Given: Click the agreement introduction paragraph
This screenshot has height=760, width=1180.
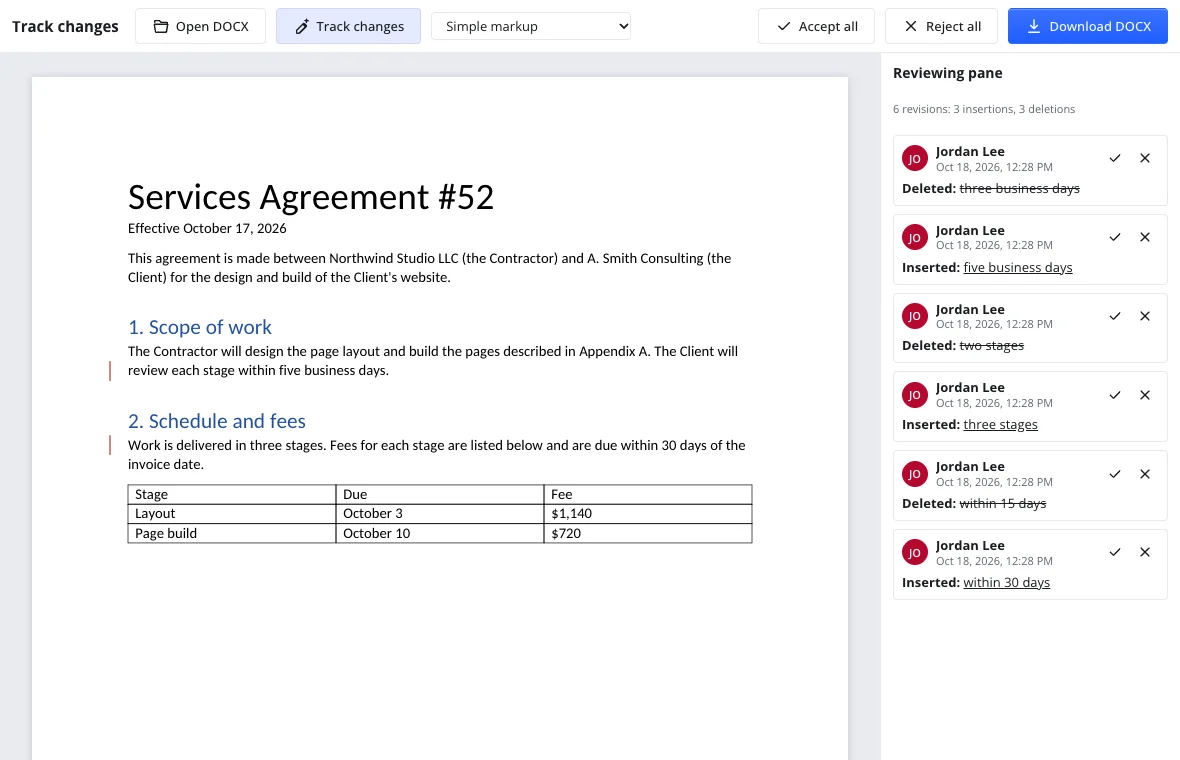Looking at the screenshot, I should pos(430,268).
